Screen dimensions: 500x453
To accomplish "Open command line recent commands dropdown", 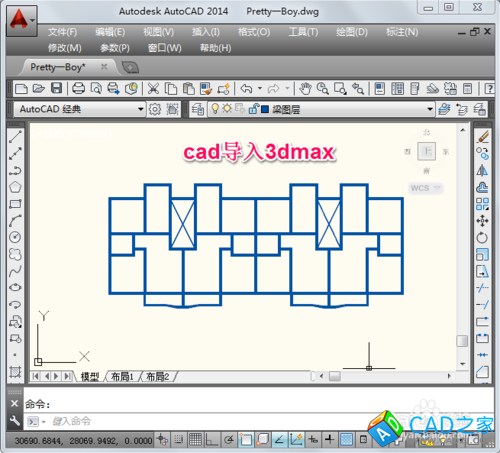I will [x=44, y=422].
